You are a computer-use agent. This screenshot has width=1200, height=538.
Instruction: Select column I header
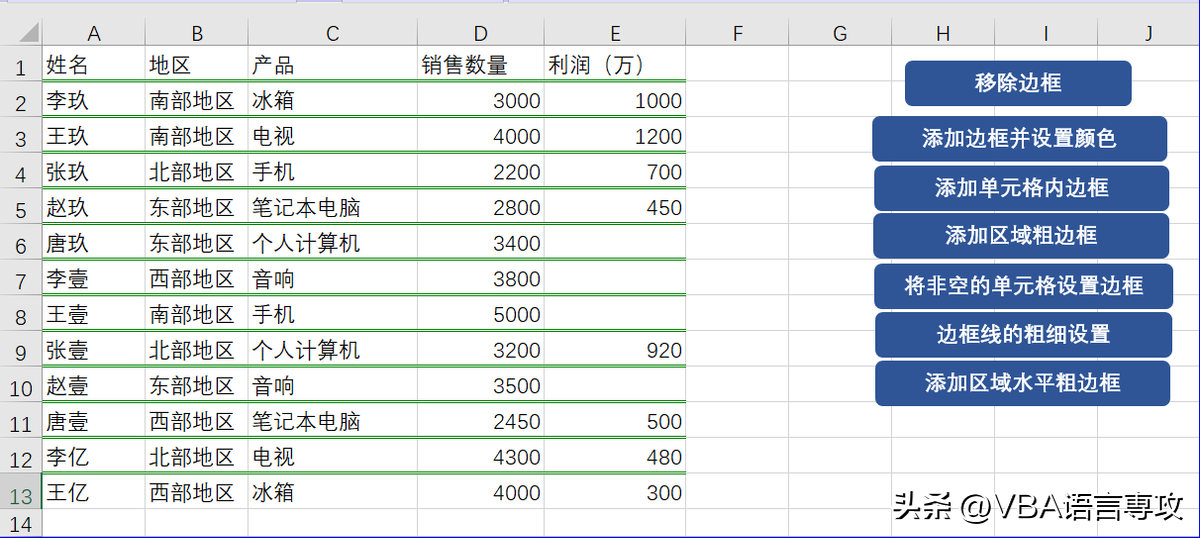click(x=1046, y=34)
